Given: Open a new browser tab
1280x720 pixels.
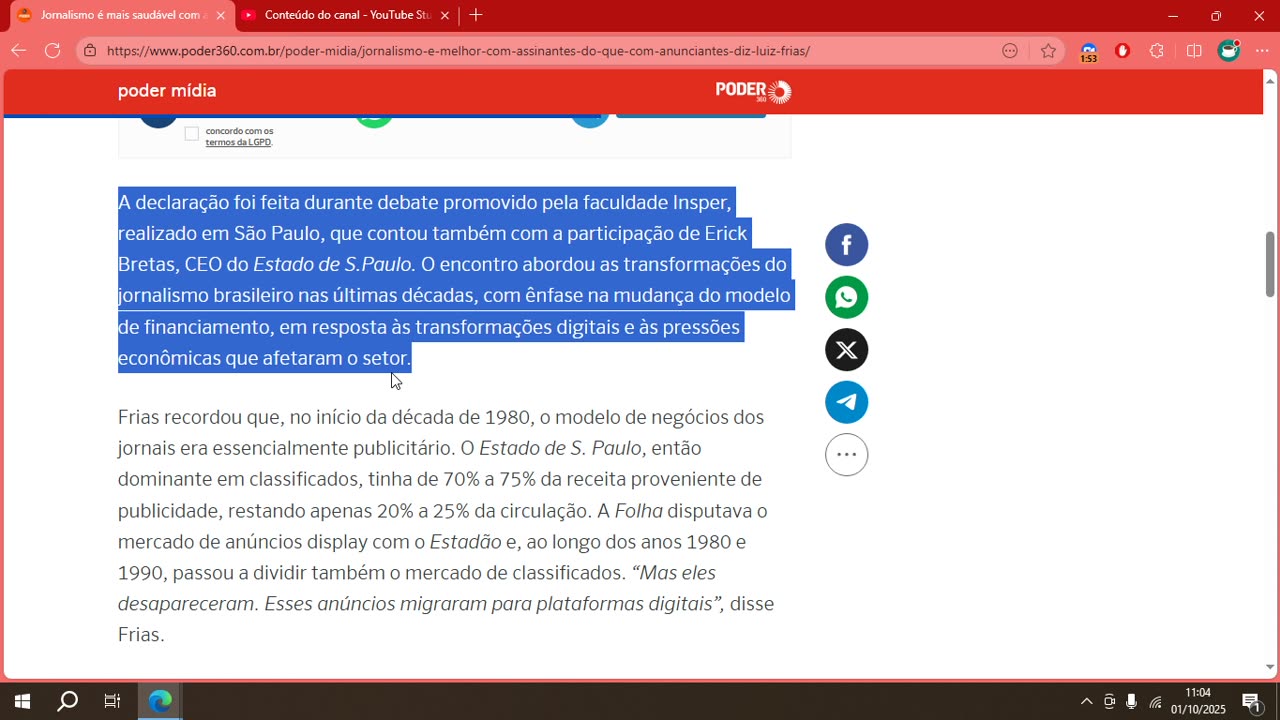Looking at the screenshot, I should point(476,15).
